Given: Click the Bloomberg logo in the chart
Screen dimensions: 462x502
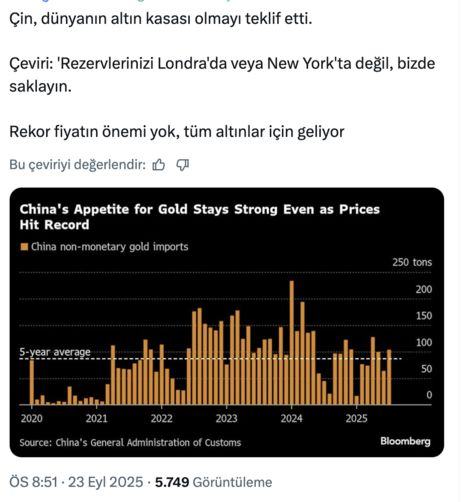Looking at the screenshot, I should tap(405, 441).
